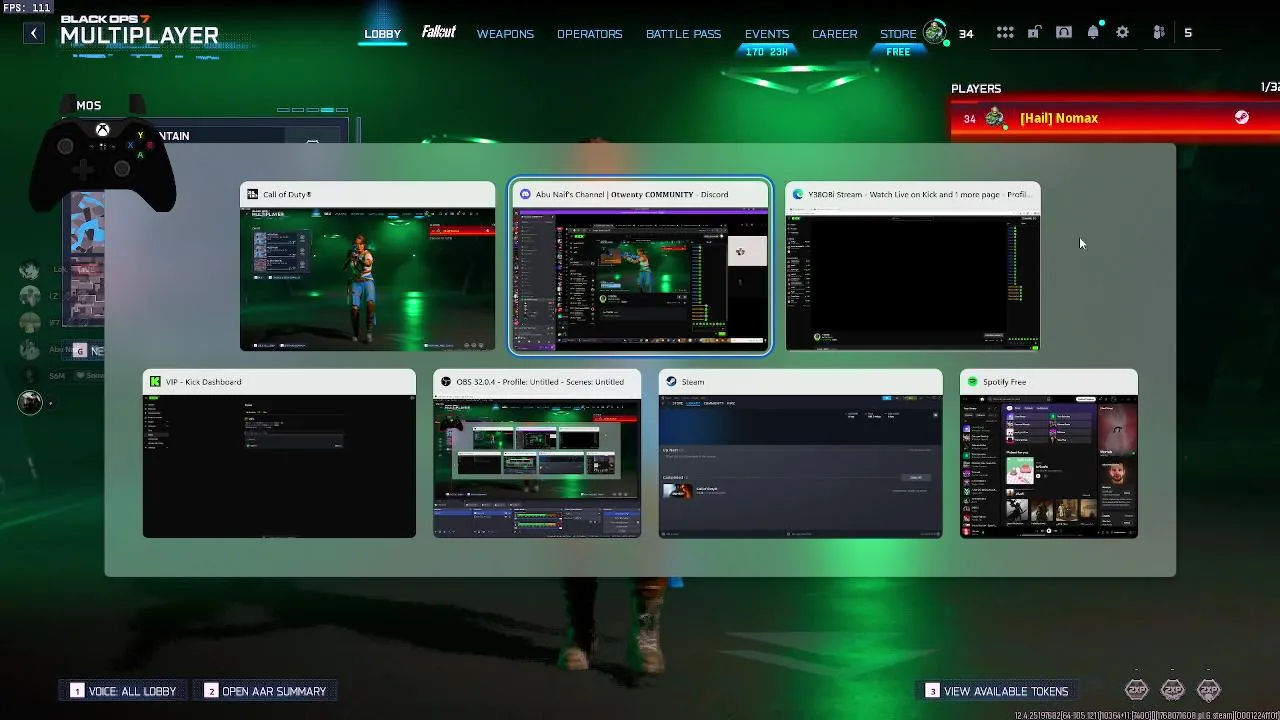Click VIEW AVAILABLE TOKENS button
The width and height of the screenshot is (1280, 720).
(998, 691)
